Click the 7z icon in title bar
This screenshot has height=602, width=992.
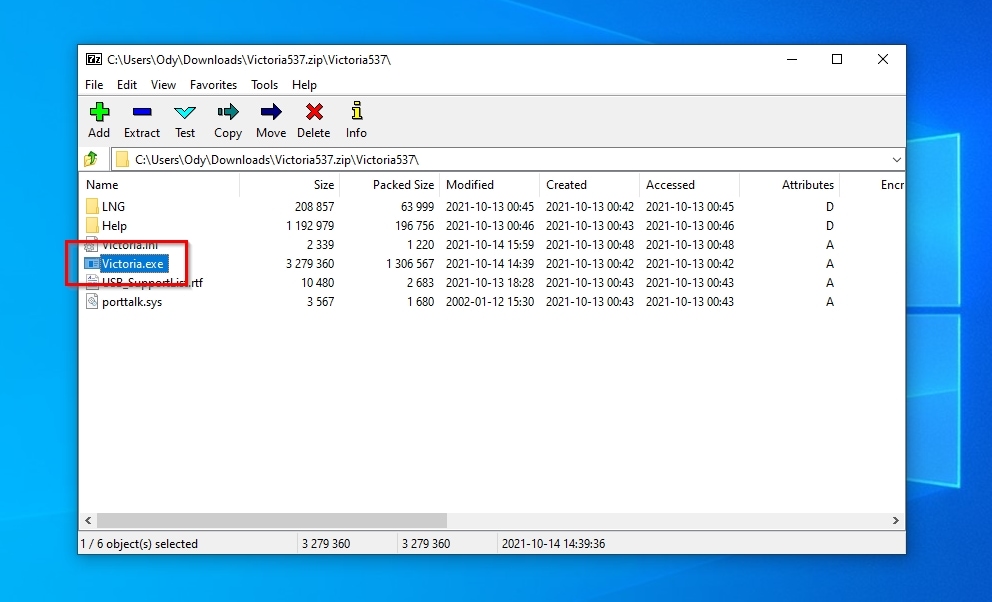[x=94, y=59]
